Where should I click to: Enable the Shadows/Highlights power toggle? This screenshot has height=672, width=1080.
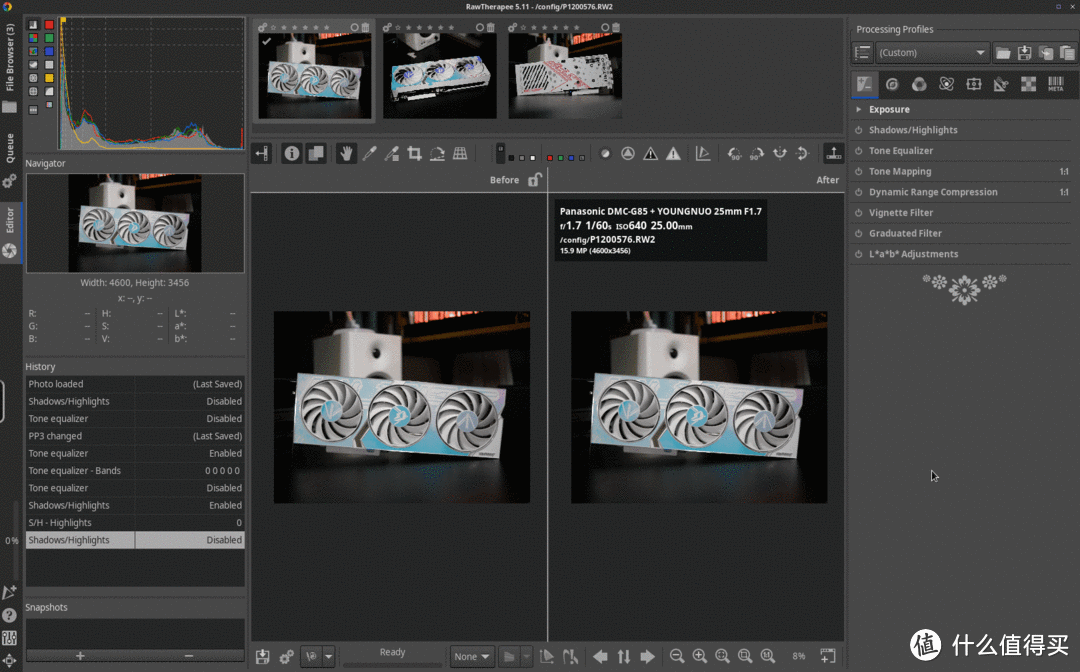point(859,130)
